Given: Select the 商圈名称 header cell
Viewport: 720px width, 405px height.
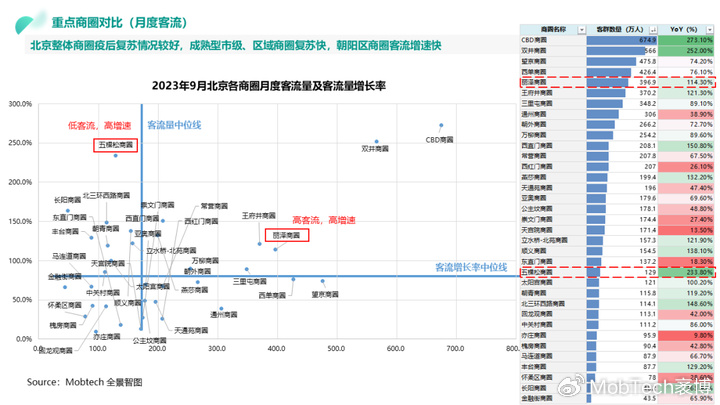Looking at the screenshot, I should [553, 29].
